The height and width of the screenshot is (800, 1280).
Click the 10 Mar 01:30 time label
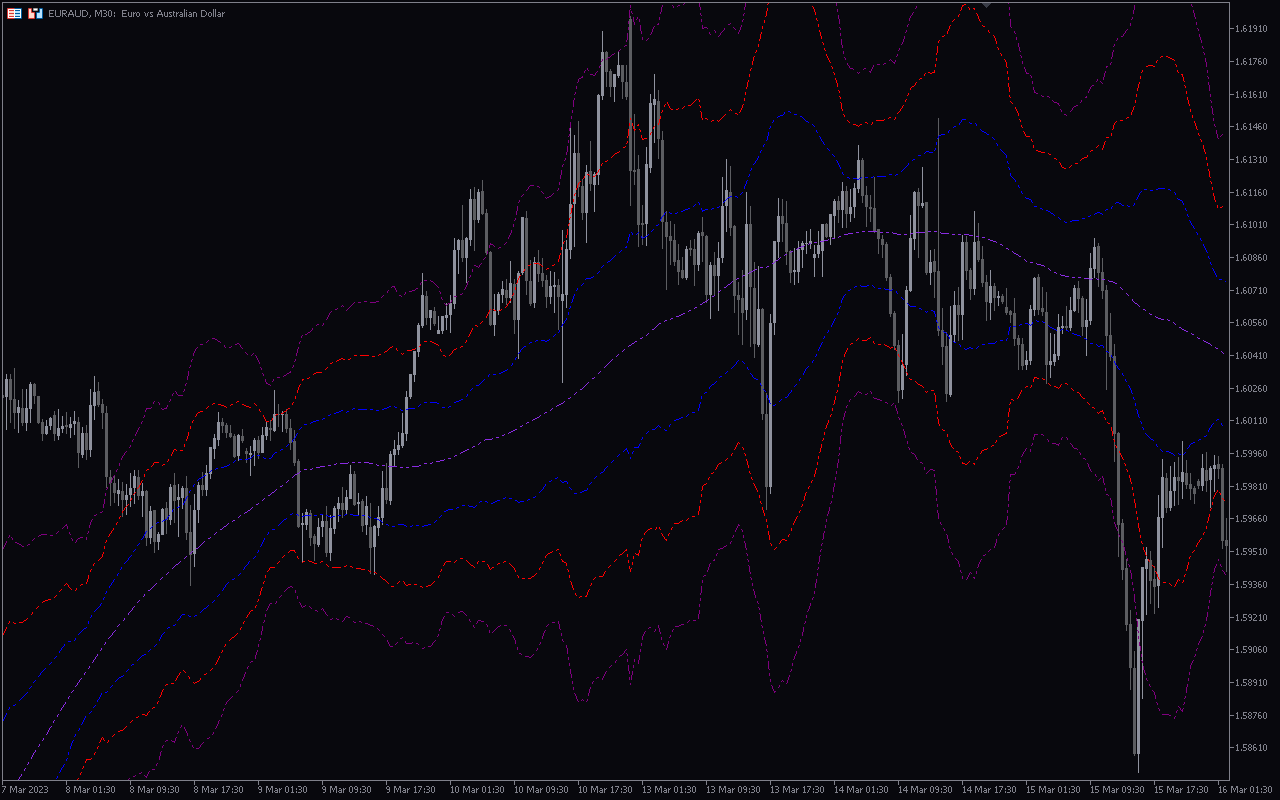click(x=477, y=790)
